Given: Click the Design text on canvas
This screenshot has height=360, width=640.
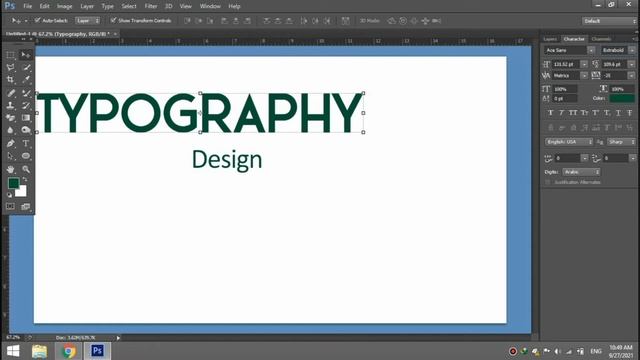Looking at the screenshot, I should pos(227,160).
